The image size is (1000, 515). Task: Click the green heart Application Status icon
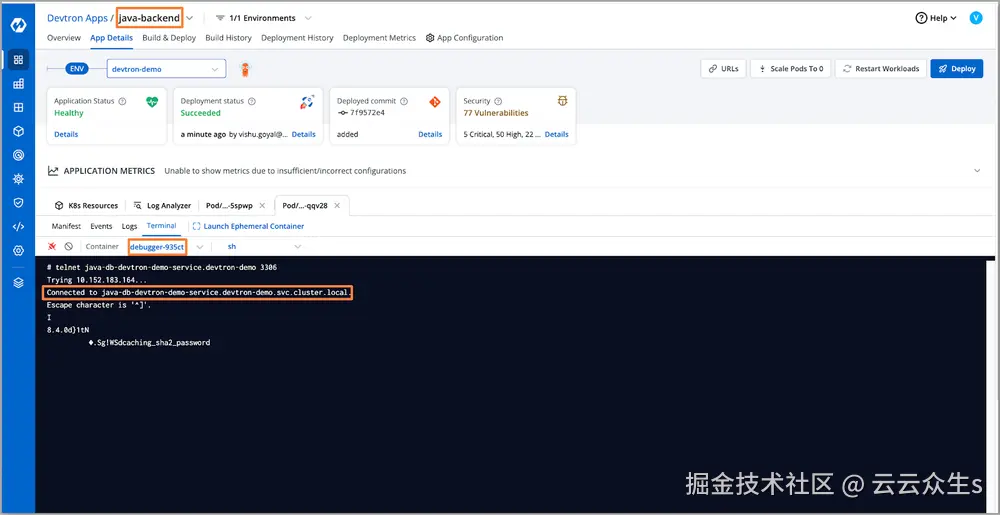tap(152, 102)
